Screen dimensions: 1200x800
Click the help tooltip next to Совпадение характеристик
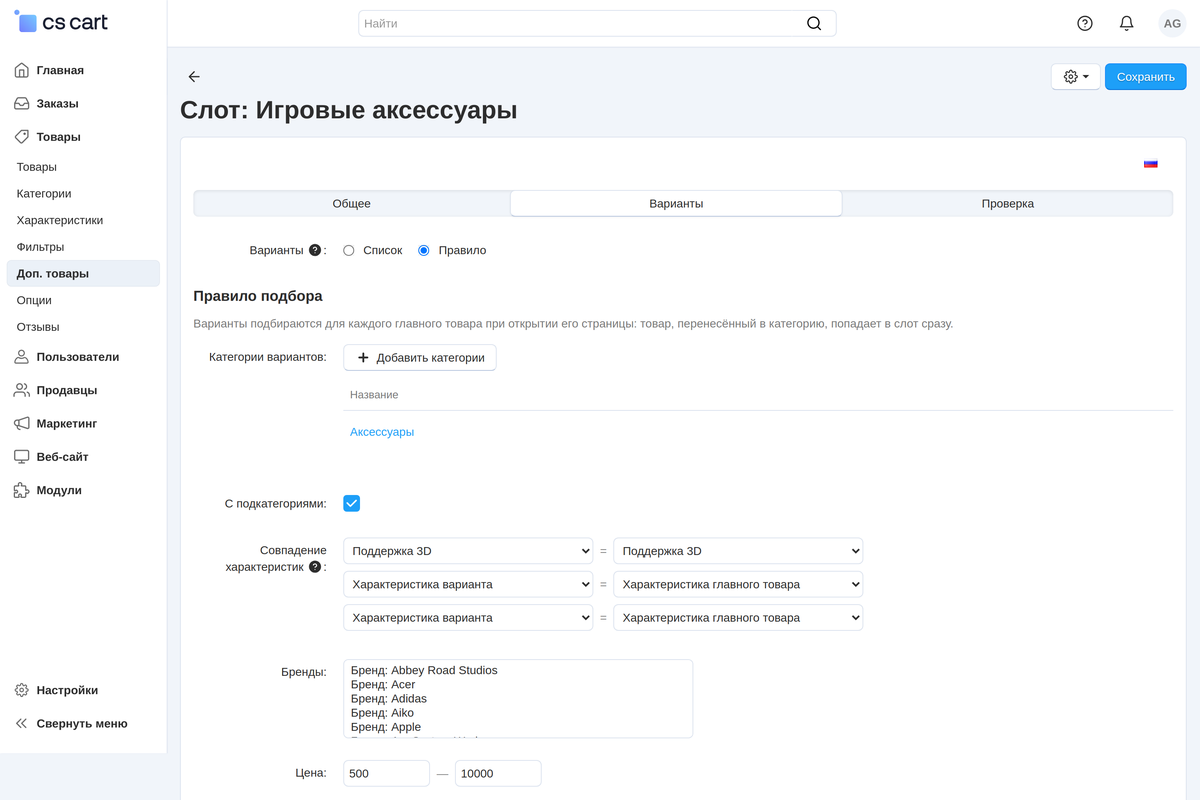[315, 567]
